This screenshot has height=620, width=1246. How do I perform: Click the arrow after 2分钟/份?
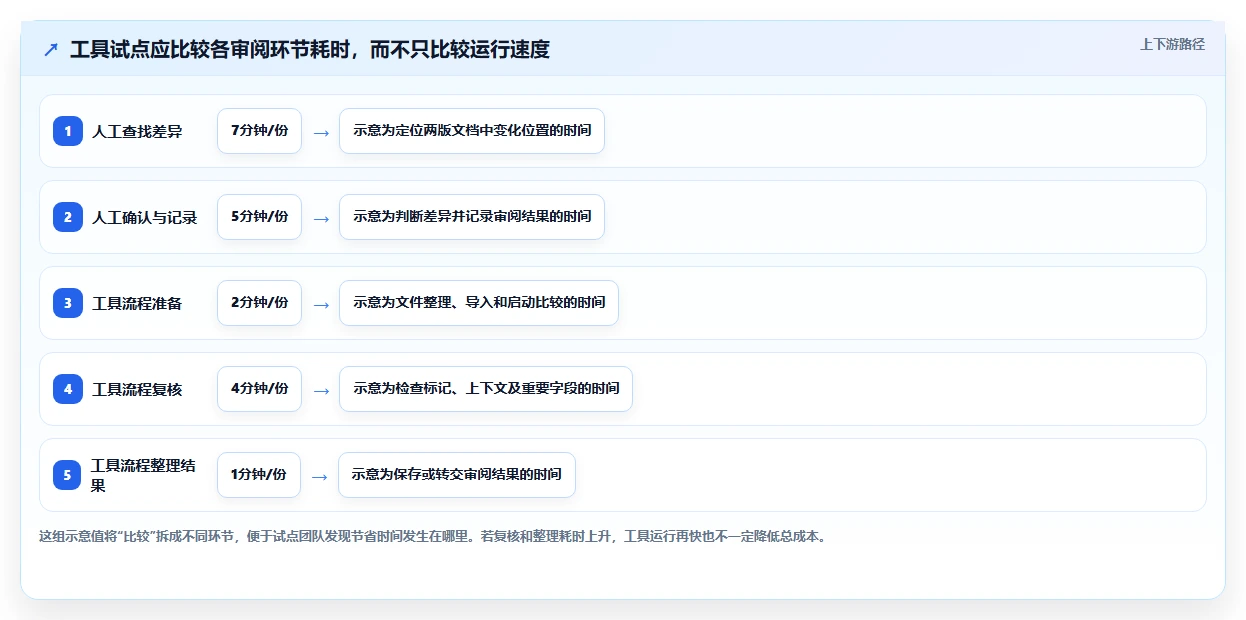(320, 304)
